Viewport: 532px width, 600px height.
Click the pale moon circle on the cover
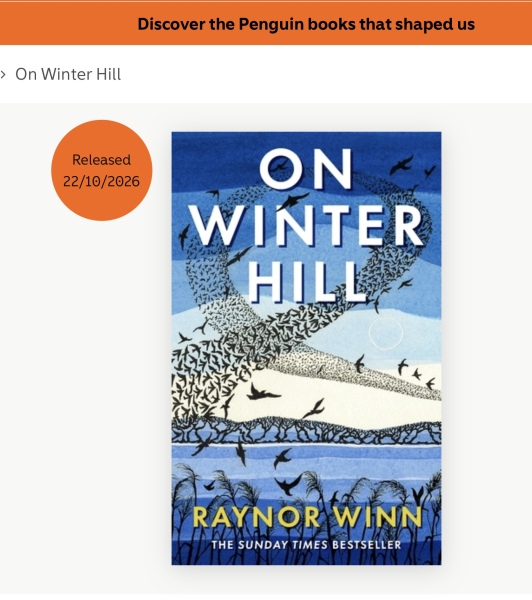[x=386, y=333]
